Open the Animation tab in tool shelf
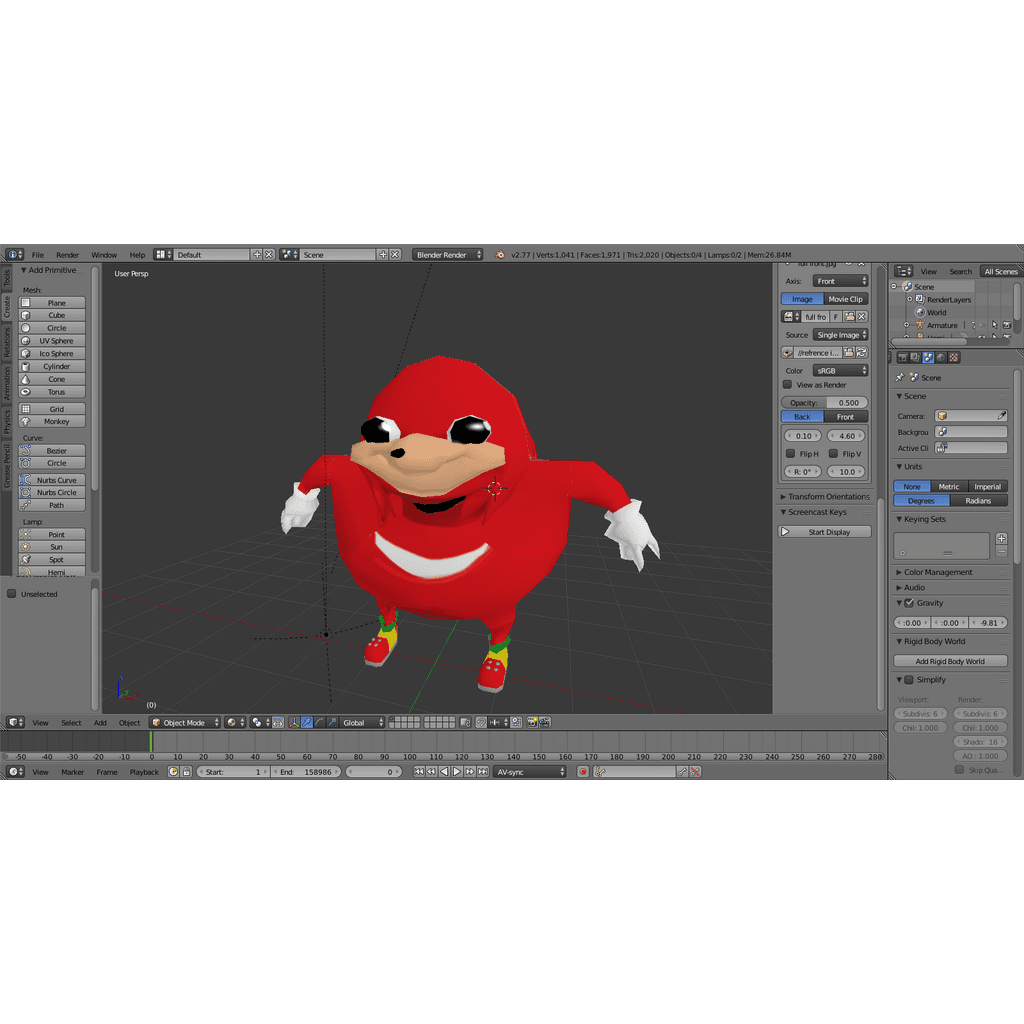Viewport: 1024px width, 1024px height. [x=7, y=383]
